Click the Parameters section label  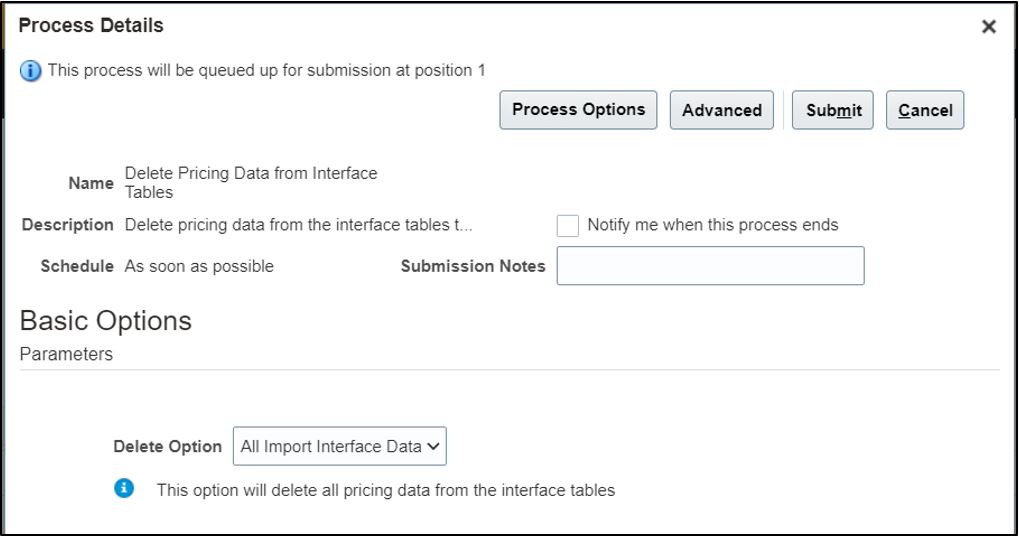click(x=66, y=354)
